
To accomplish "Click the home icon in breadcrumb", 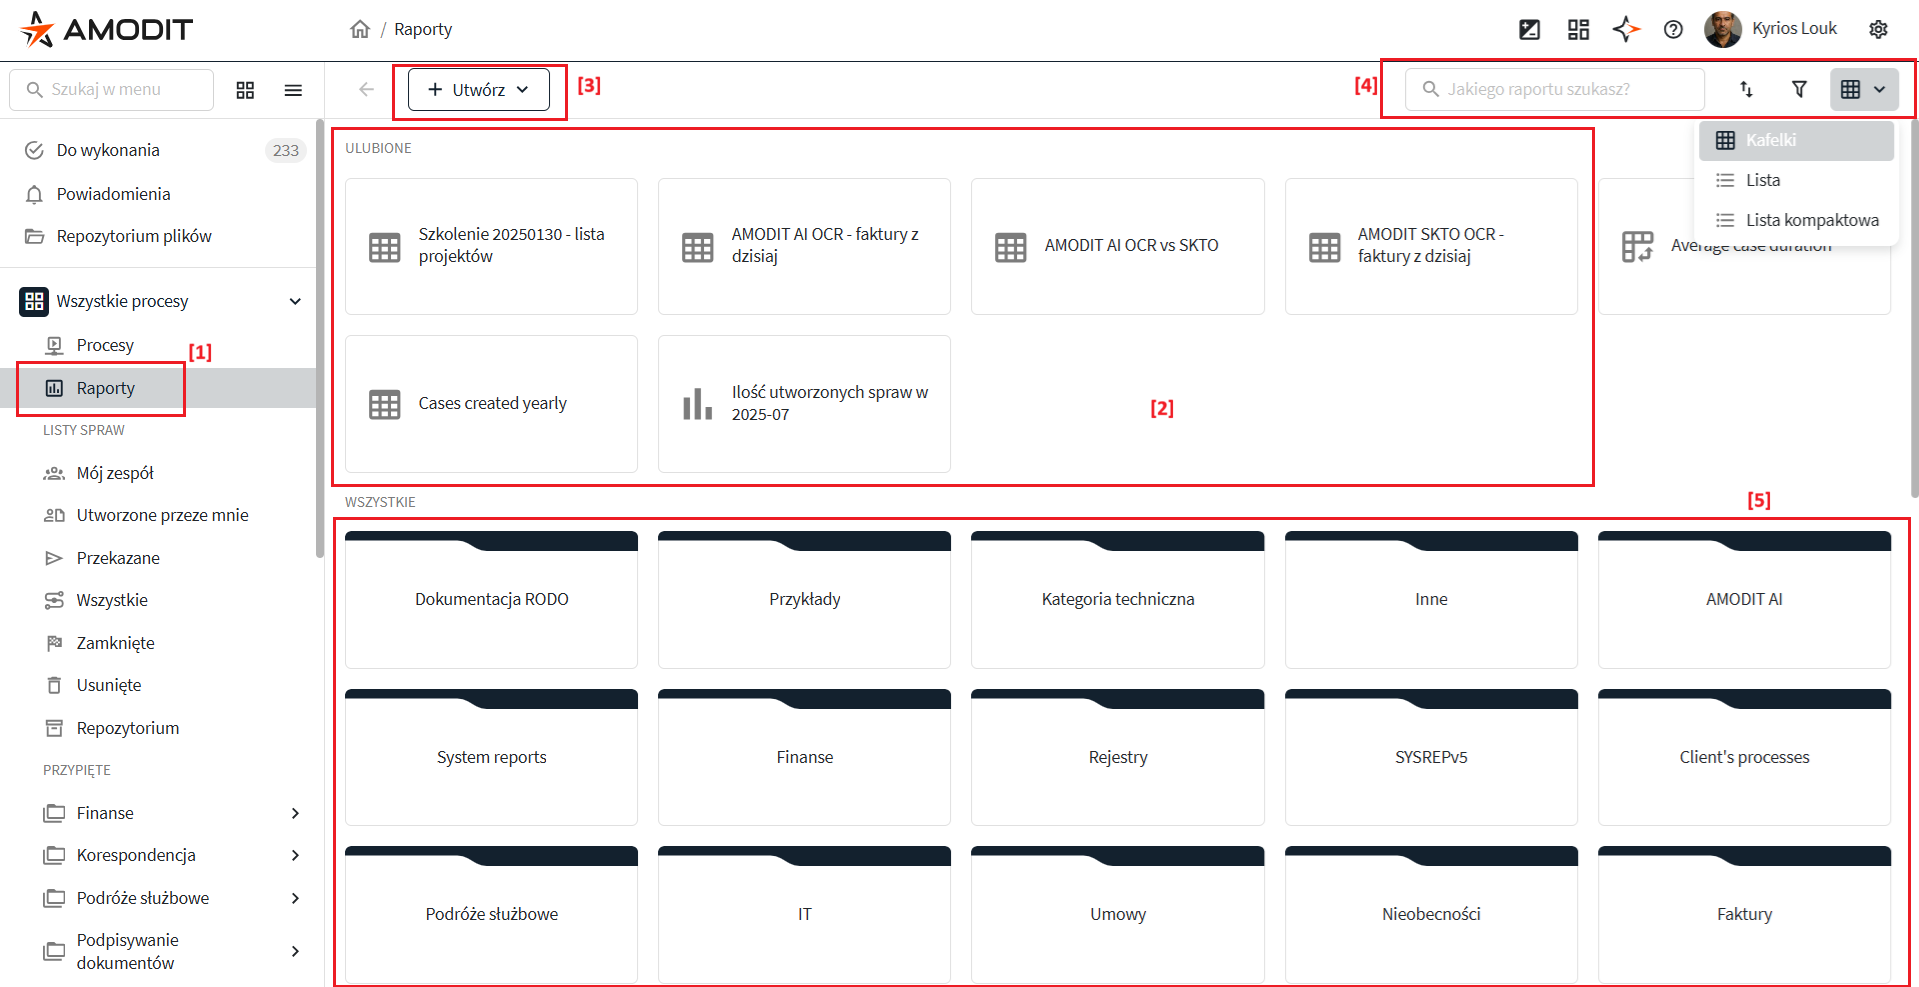I will 360,29.
